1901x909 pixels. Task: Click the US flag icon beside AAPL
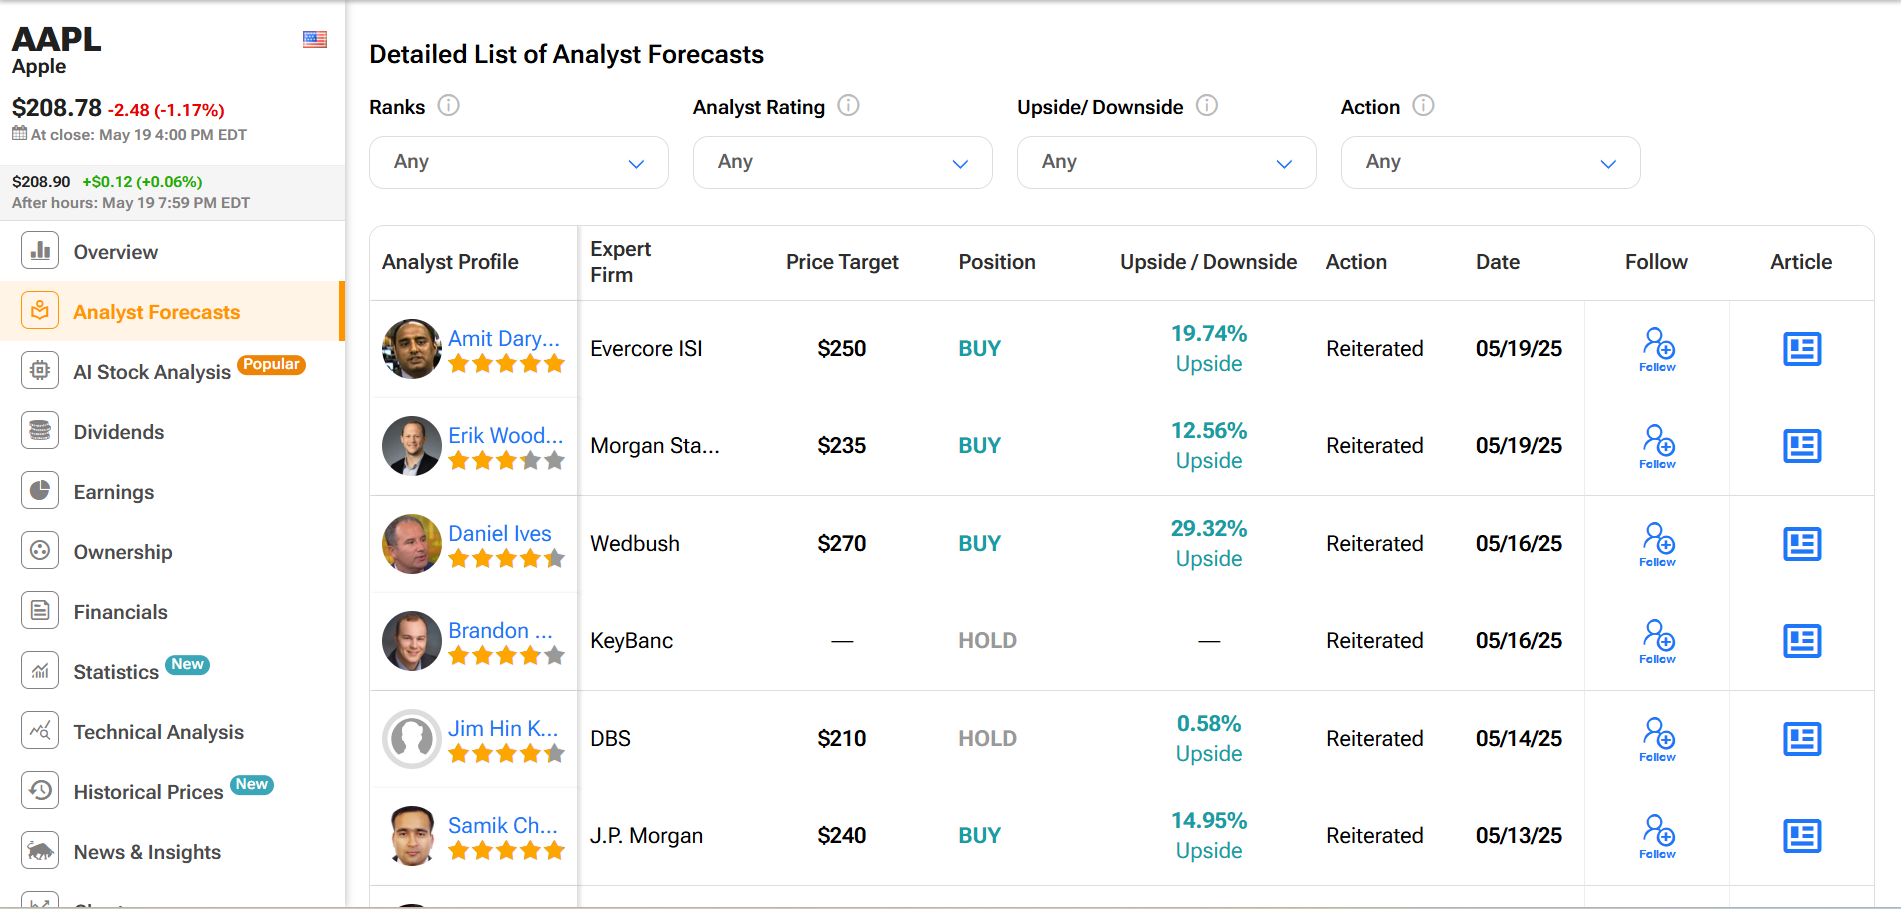point(315,39)
